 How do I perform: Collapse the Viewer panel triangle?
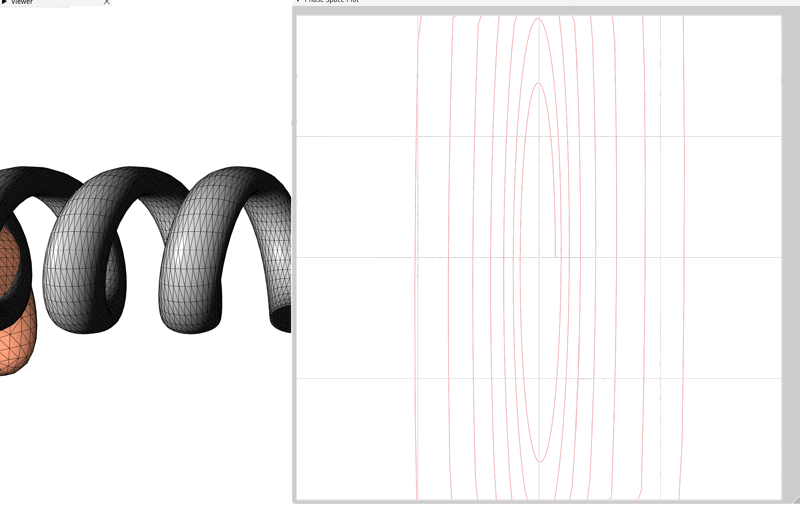pyautogui.click(x=4, y=2)
